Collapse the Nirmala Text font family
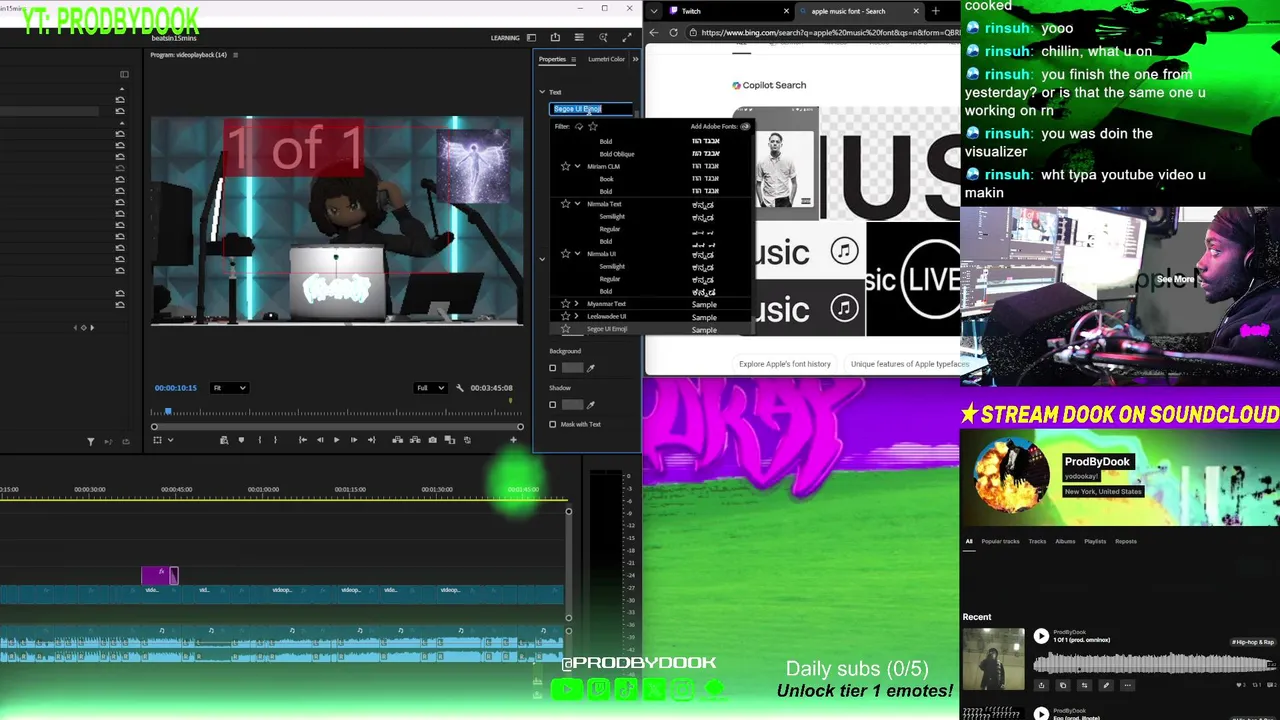Viewport: 1280px width, 720px height. [577, 204]
